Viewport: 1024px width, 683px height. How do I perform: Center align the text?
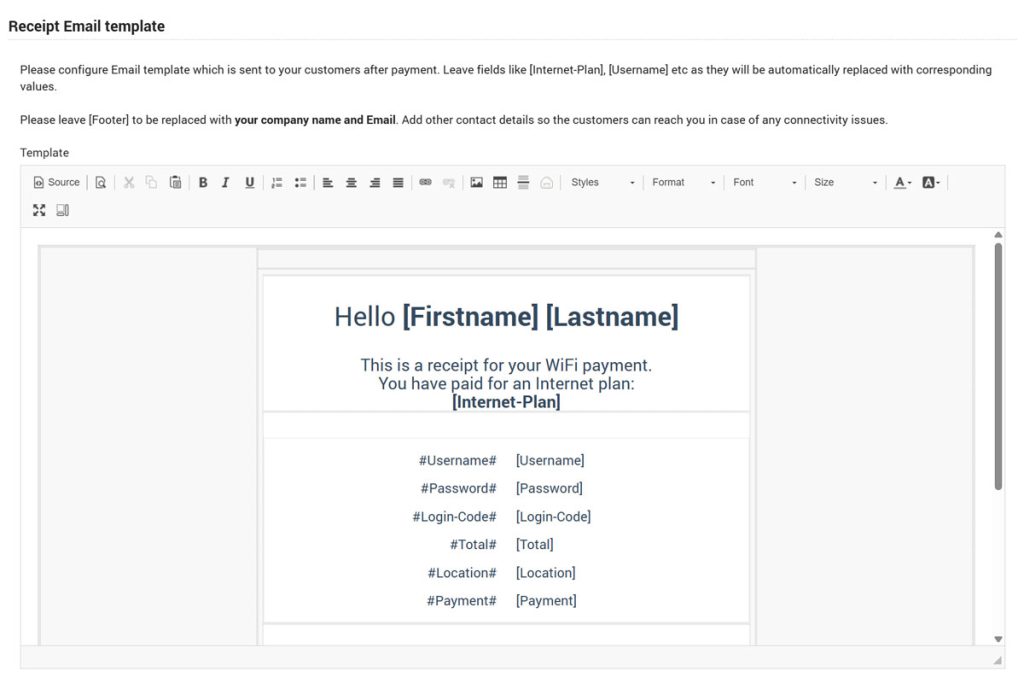tap(351, 182)
